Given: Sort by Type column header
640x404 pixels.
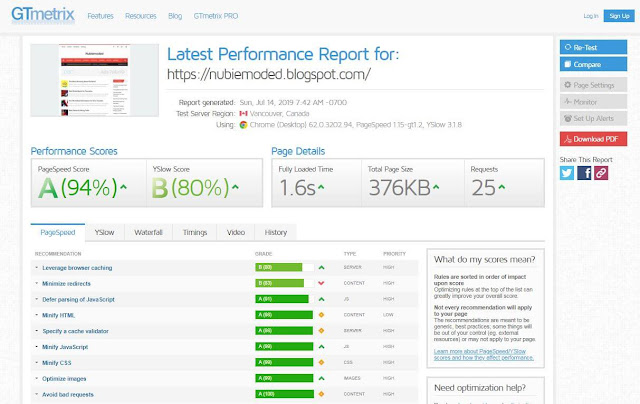Looking at the screenshot, I should tap(350, 254).
